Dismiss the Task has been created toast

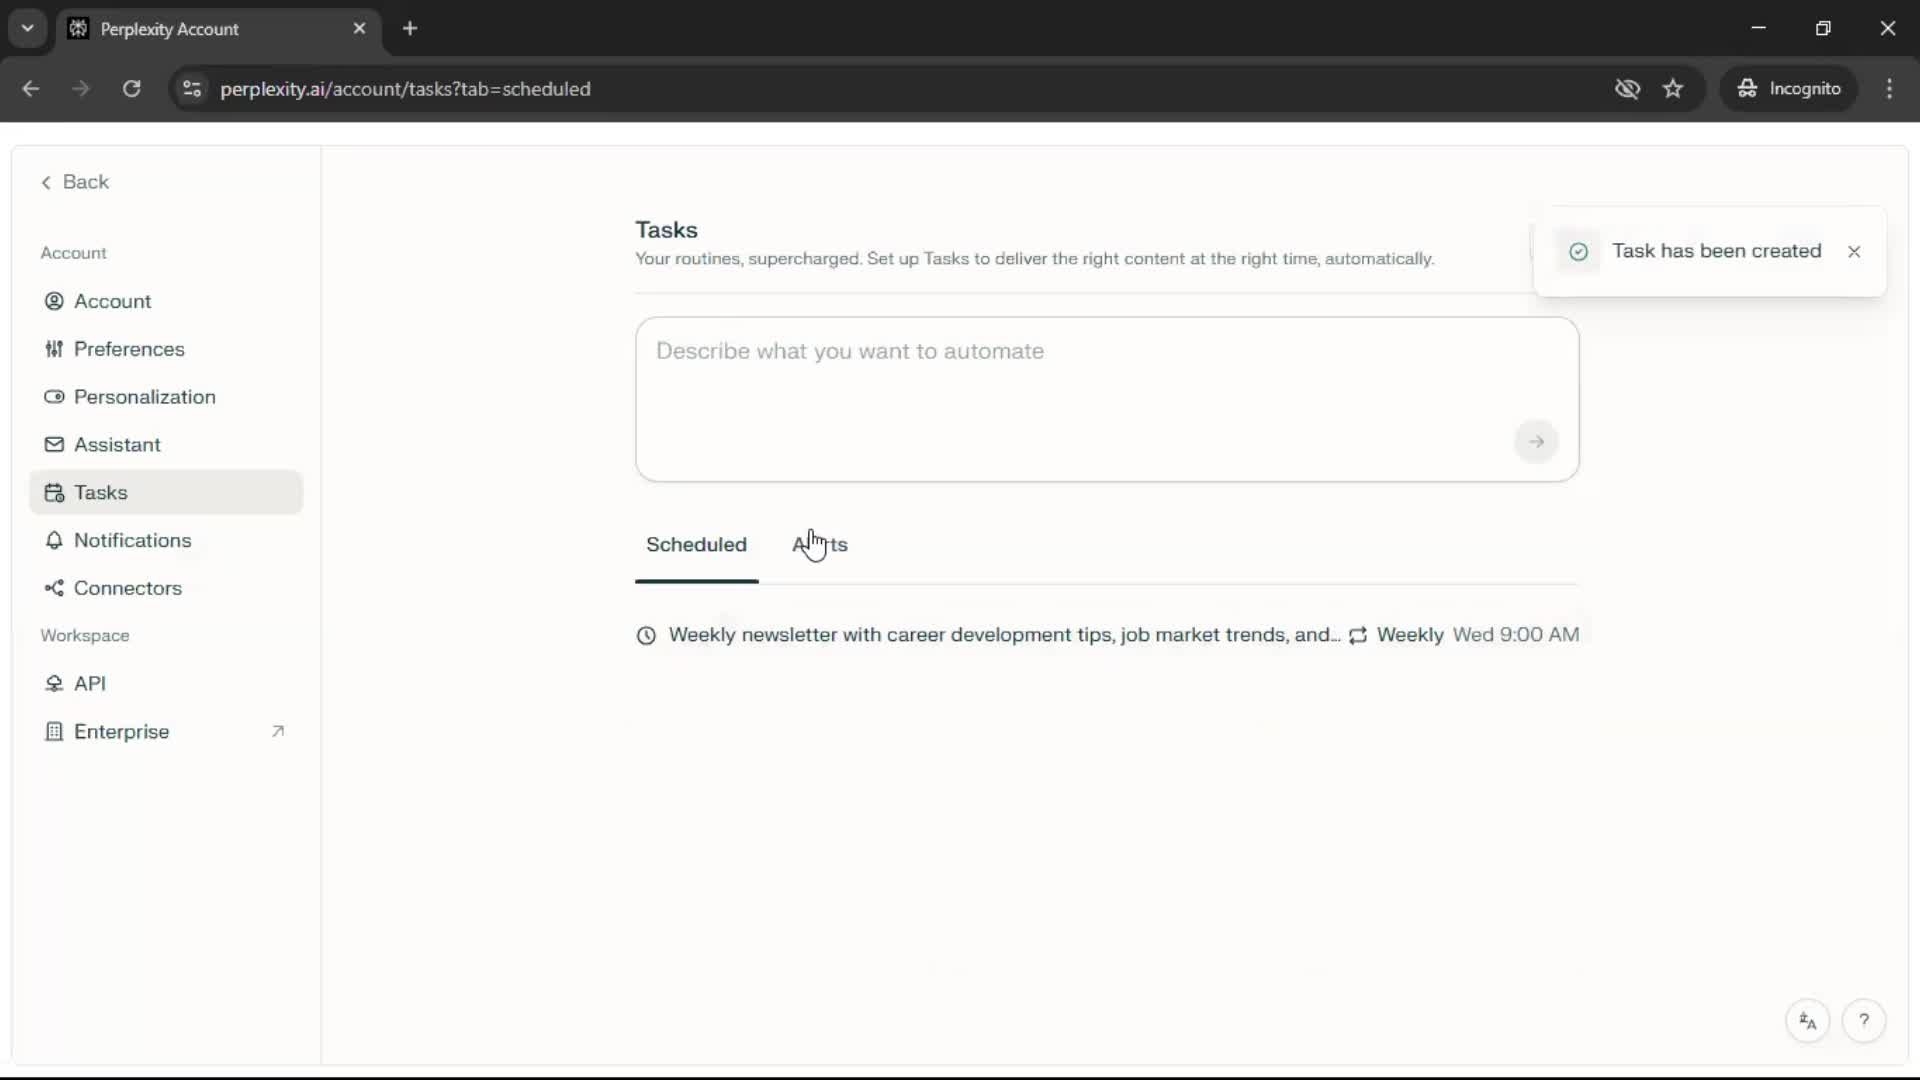[1854, 251]
